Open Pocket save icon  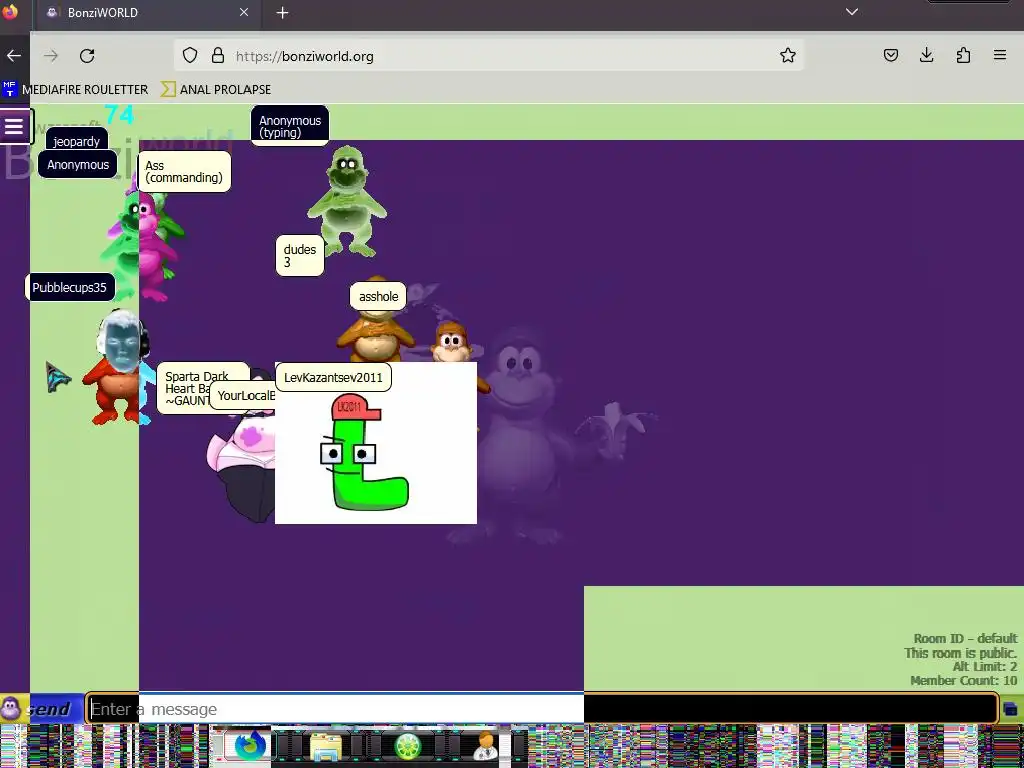tap(891, 56)
